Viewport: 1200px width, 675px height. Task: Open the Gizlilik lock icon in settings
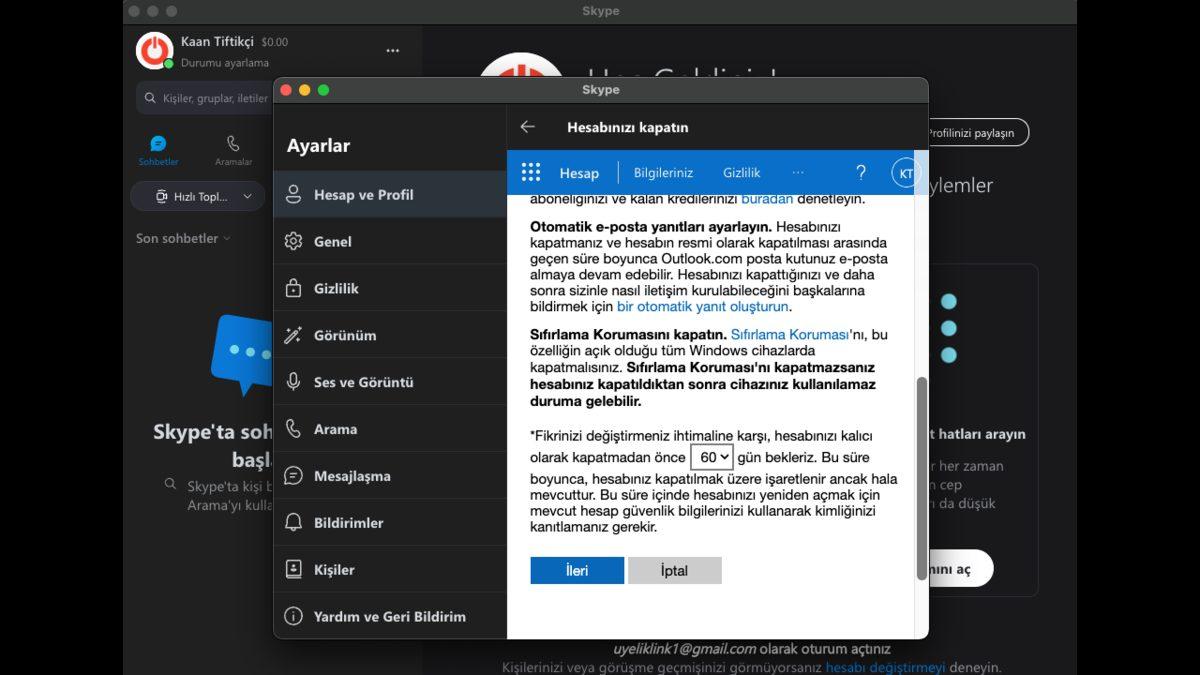(x=293, y=288)
